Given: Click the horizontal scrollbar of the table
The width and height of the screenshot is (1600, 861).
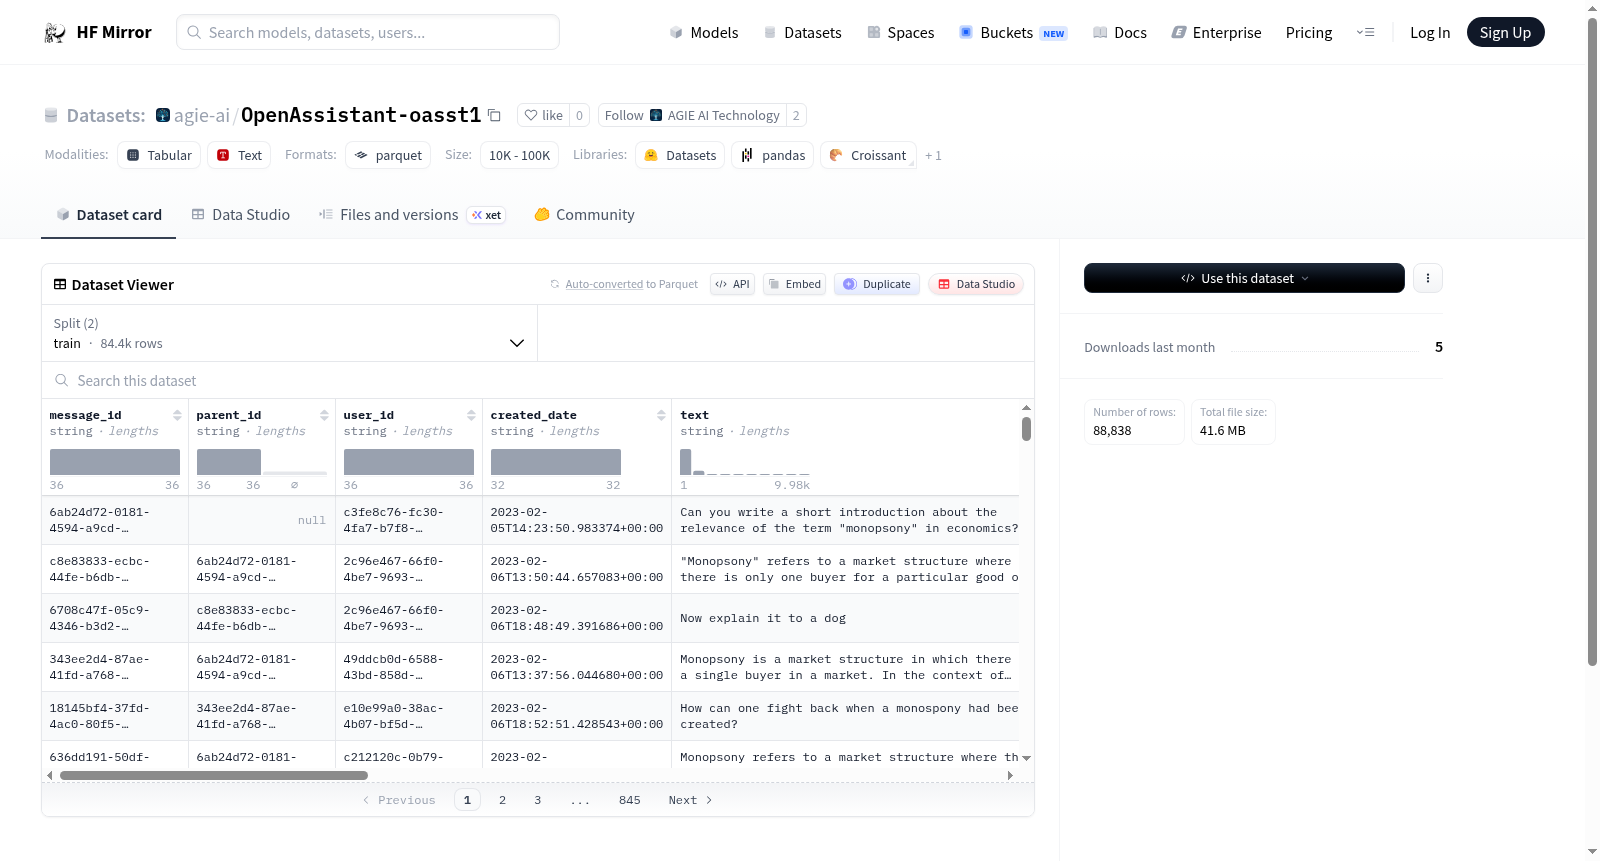Looking at the screenshot, I should [x=214, y=775].
